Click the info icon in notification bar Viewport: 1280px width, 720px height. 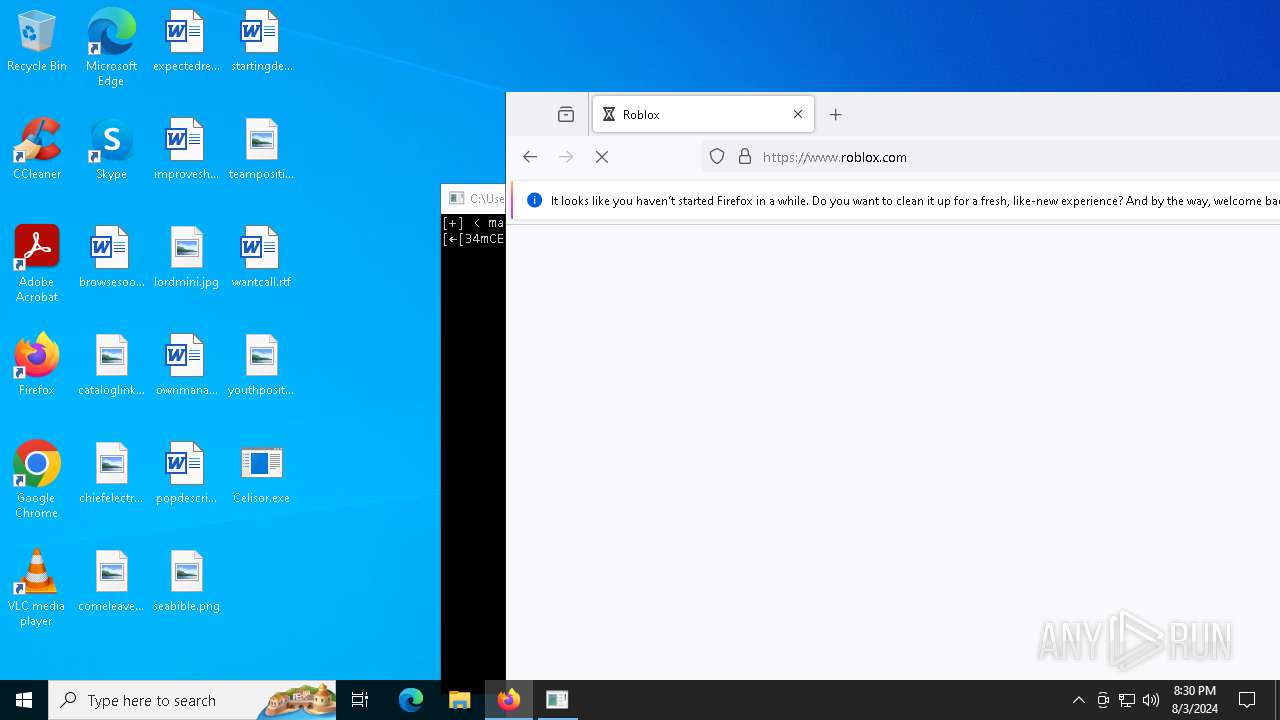(534, 201)
